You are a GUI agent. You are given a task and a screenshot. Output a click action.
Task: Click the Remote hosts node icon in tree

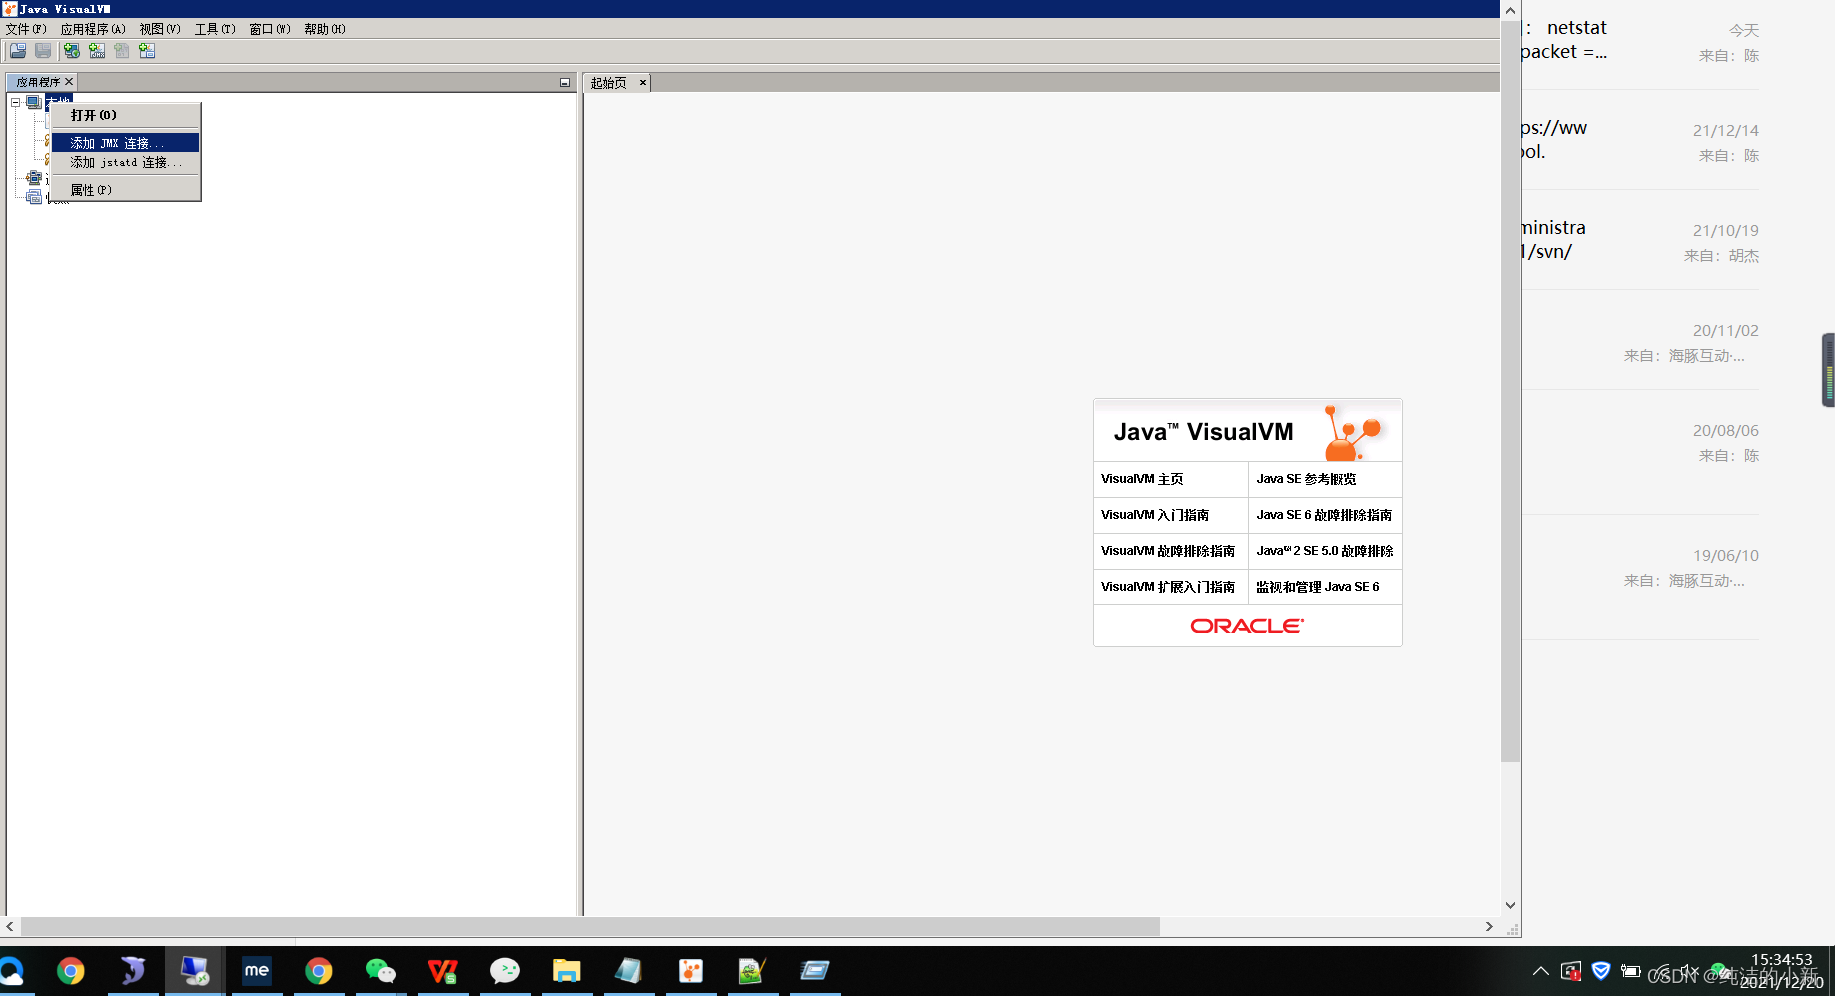34,178
